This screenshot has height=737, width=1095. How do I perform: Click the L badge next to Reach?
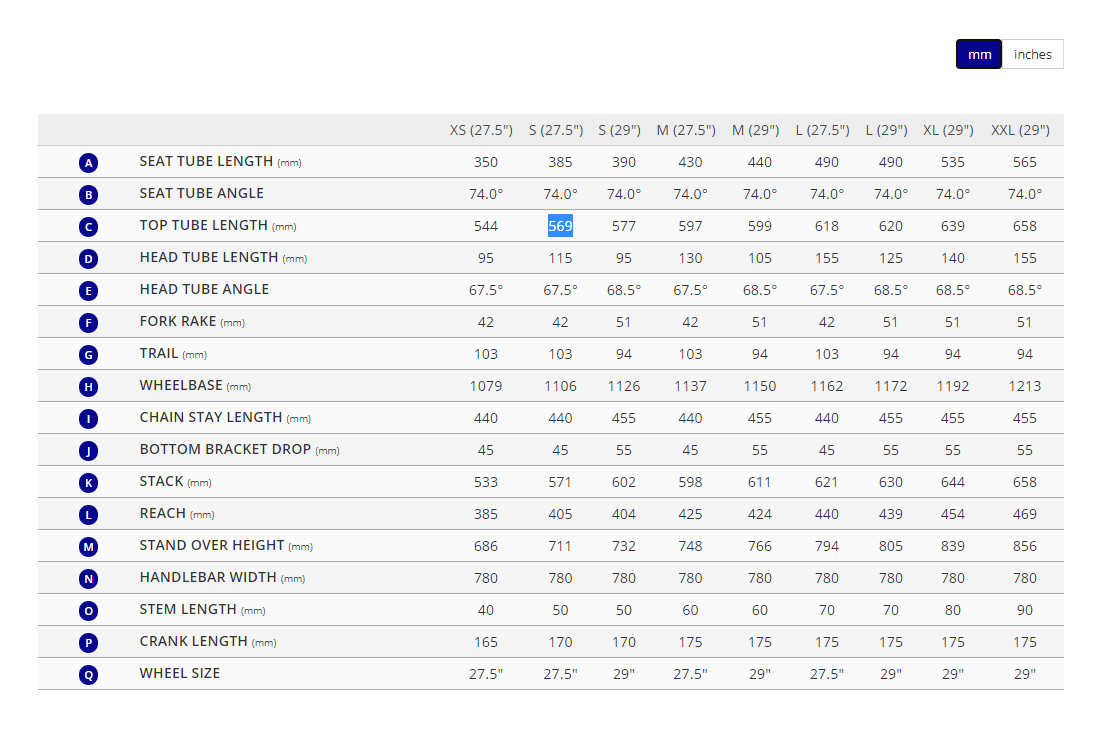click(x=89, y=515)
